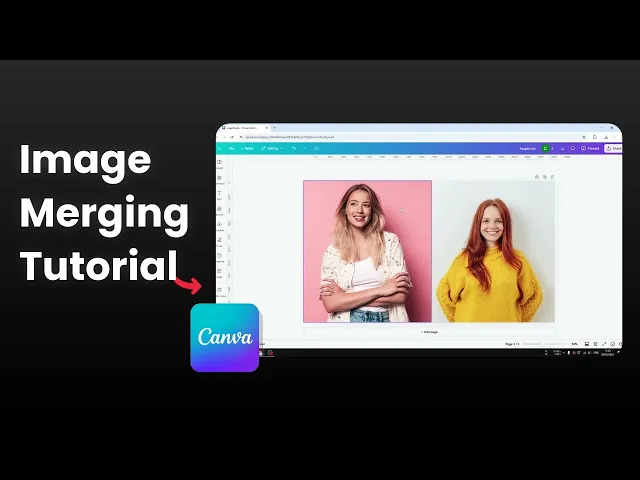This screenshot has width=640, height=480.
Task: Click the browser downloads icon
Action: click(x=606, y=137)
